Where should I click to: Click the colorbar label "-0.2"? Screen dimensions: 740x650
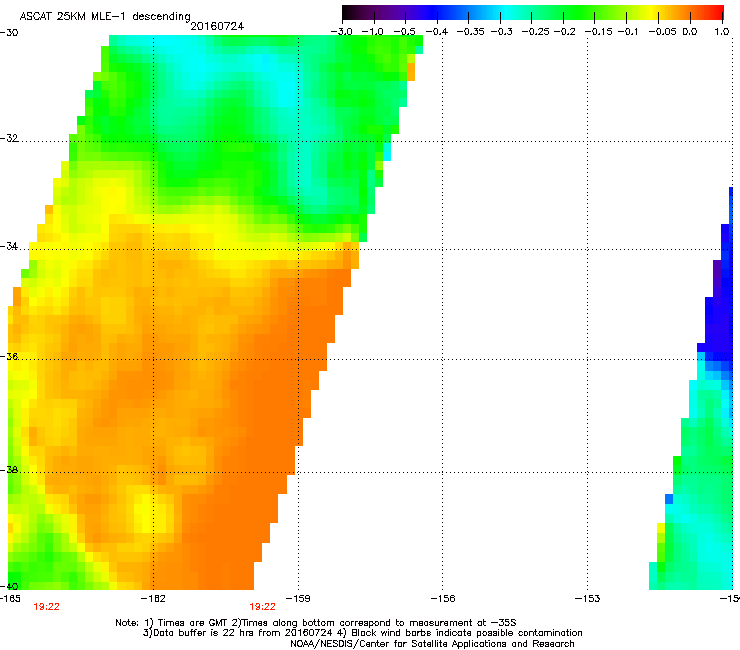(564, 32)
